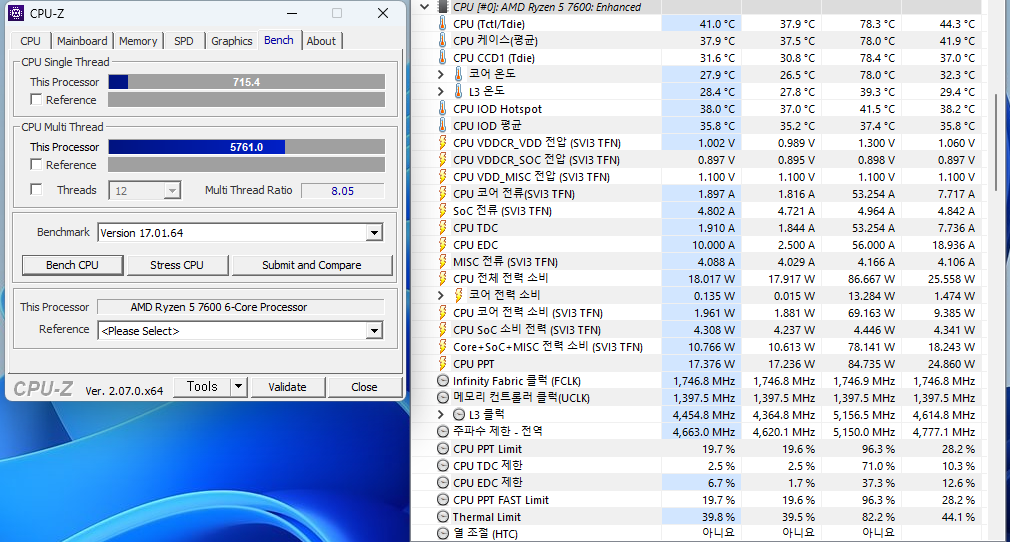Switch to the Memory tab

(x=138, y=41)
